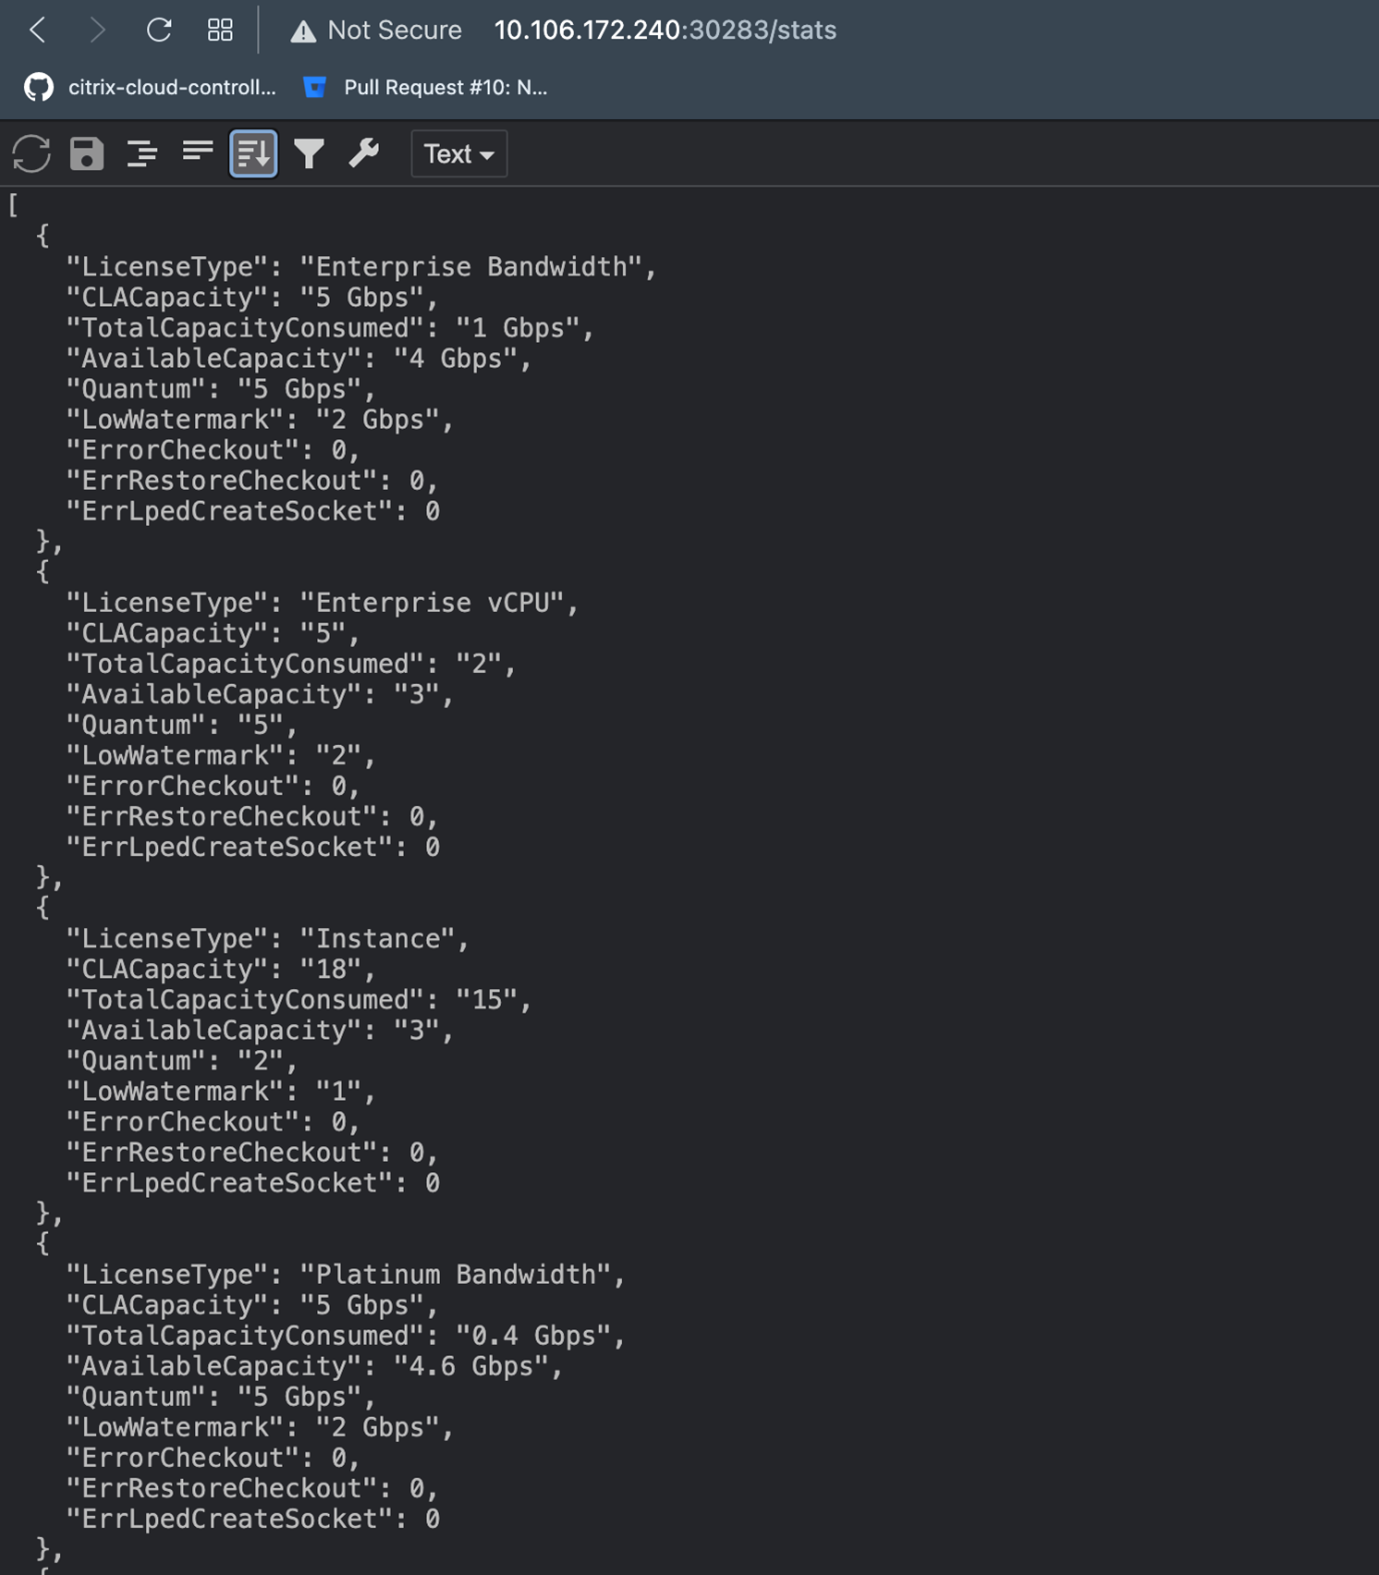The width and height of the screenshot is (1379, 1575).
Task: Open the four-square tab grid view
Action: (220, 30)
